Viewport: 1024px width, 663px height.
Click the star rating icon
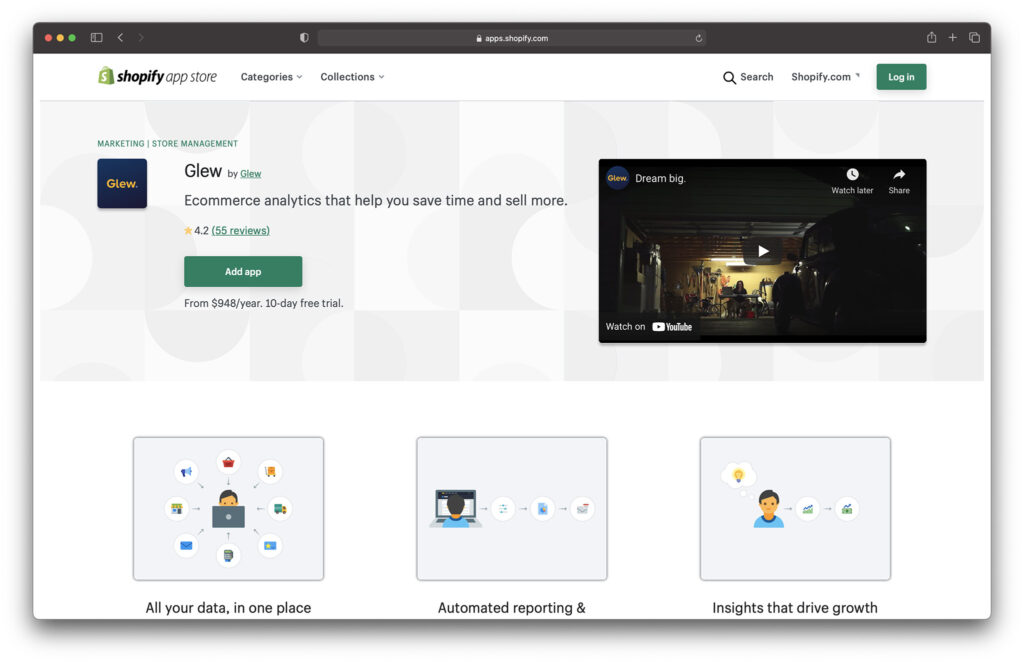coord(188,231)
